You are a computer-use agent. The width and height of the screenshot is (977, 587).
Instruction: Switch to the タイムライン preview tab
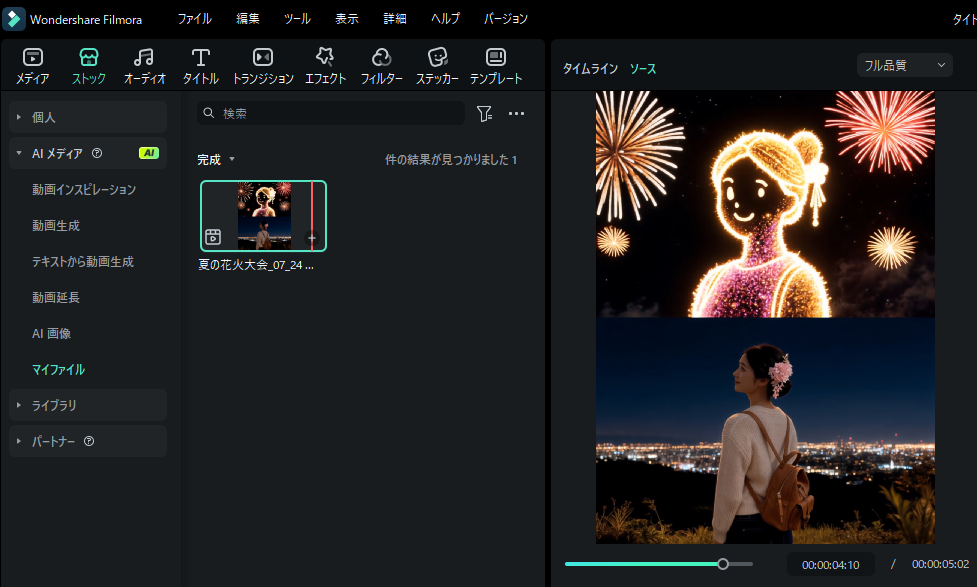point(590,69)
